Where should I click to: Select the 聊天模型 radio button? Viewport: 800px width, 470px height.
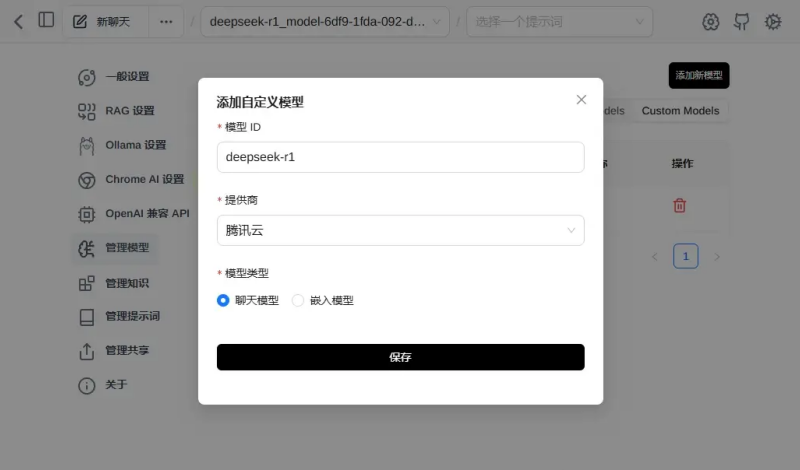[x=223, y=301]
